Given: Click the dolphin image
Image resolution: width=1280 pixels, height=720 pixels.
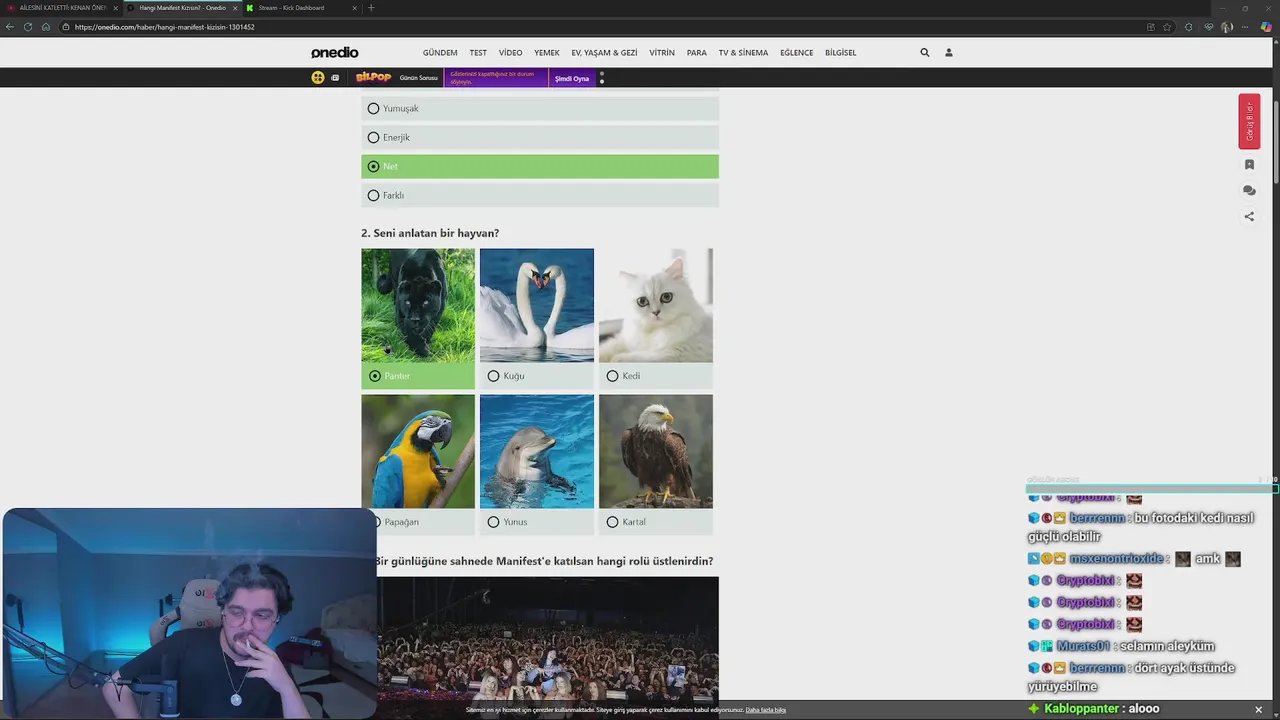Looking at the screenshot, I should click(537, 451).
